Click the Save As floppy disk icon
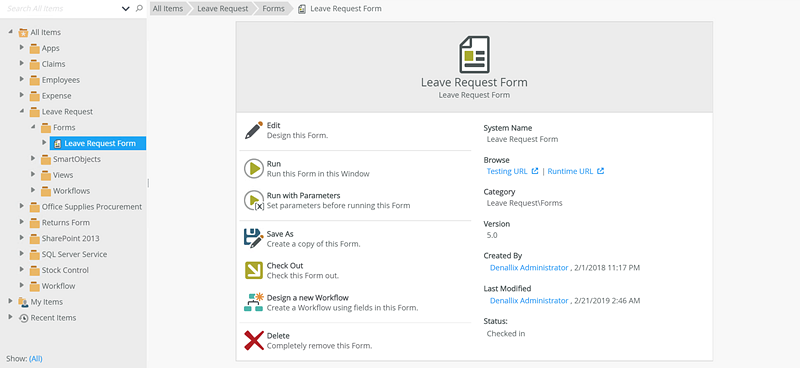This screenshot has height=368, width=800. 254,239
